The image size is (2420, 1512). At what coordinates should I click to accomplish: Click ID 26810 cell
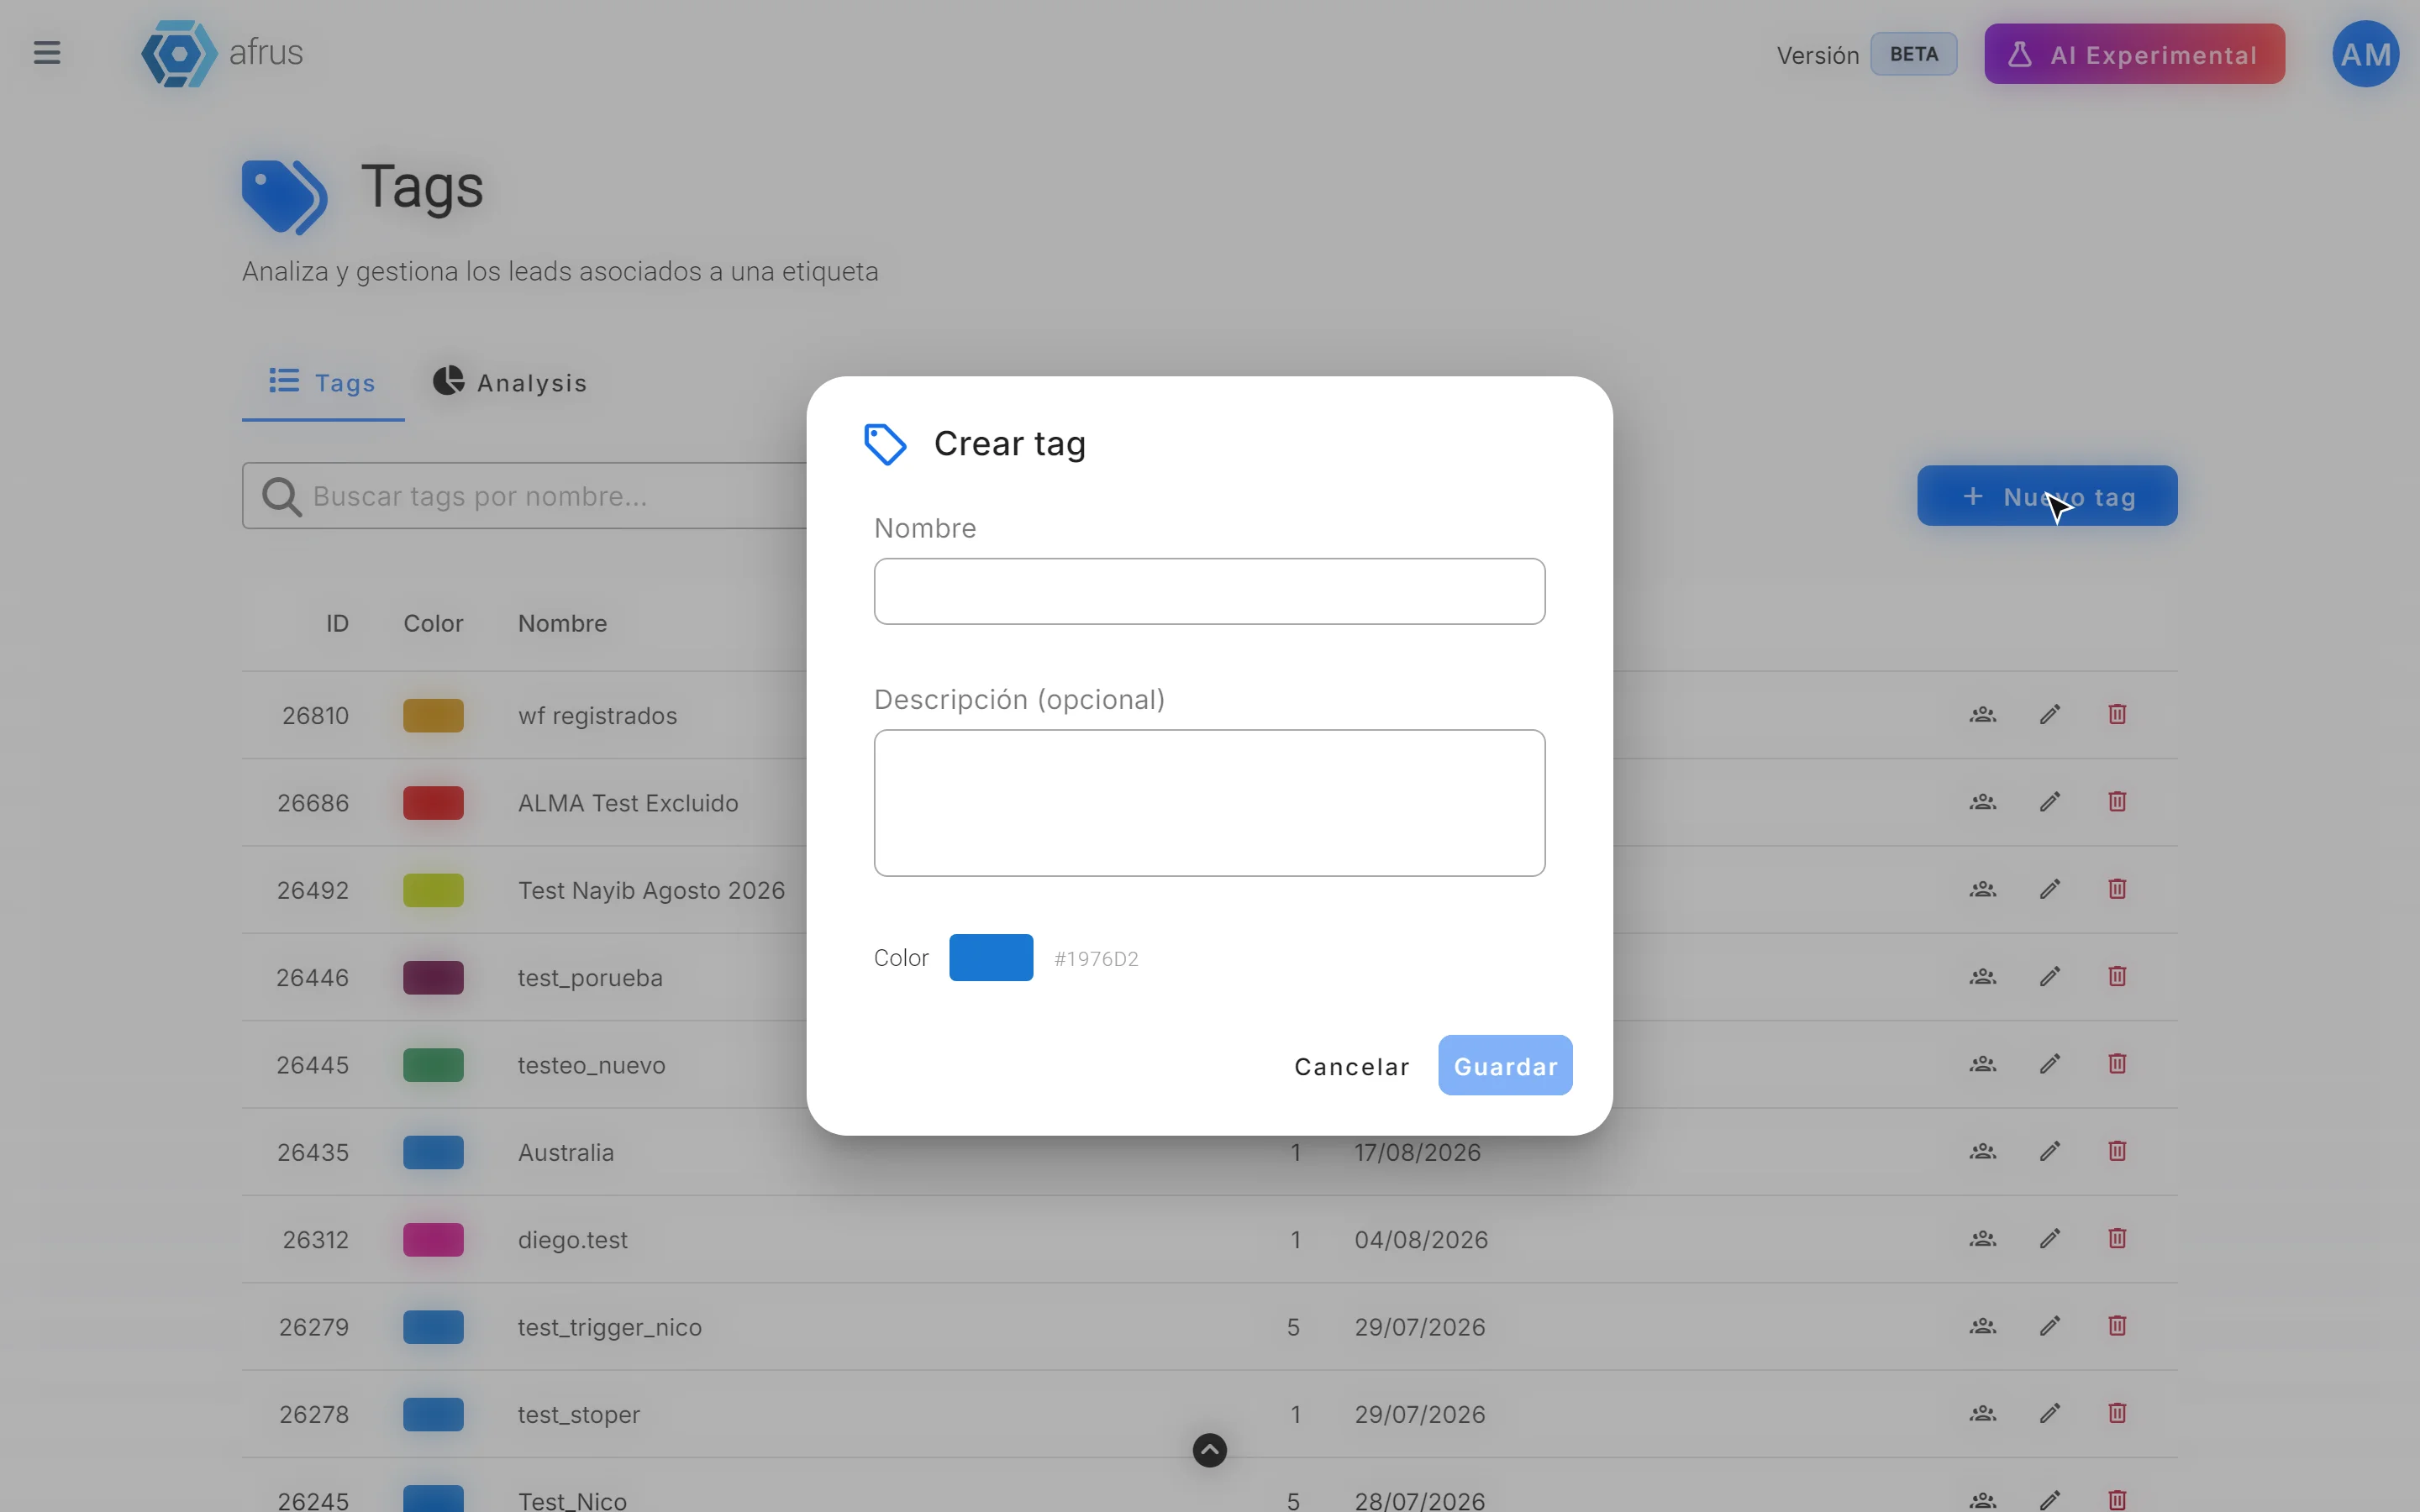point(315,715)
